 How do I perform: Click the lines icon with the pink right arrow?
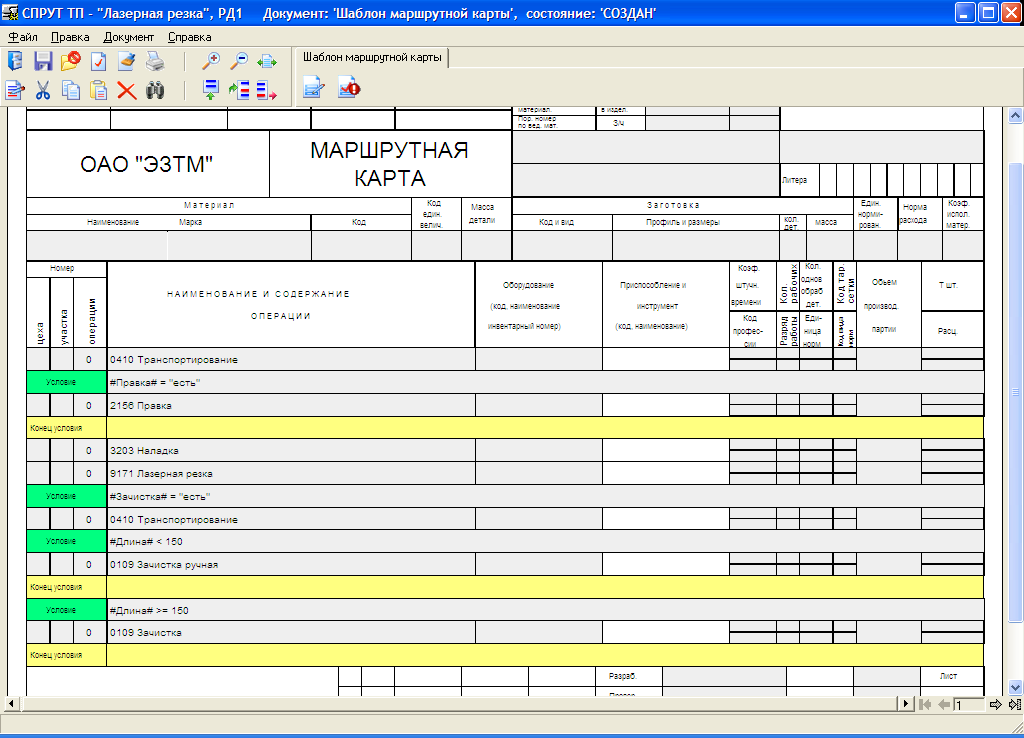266,90
